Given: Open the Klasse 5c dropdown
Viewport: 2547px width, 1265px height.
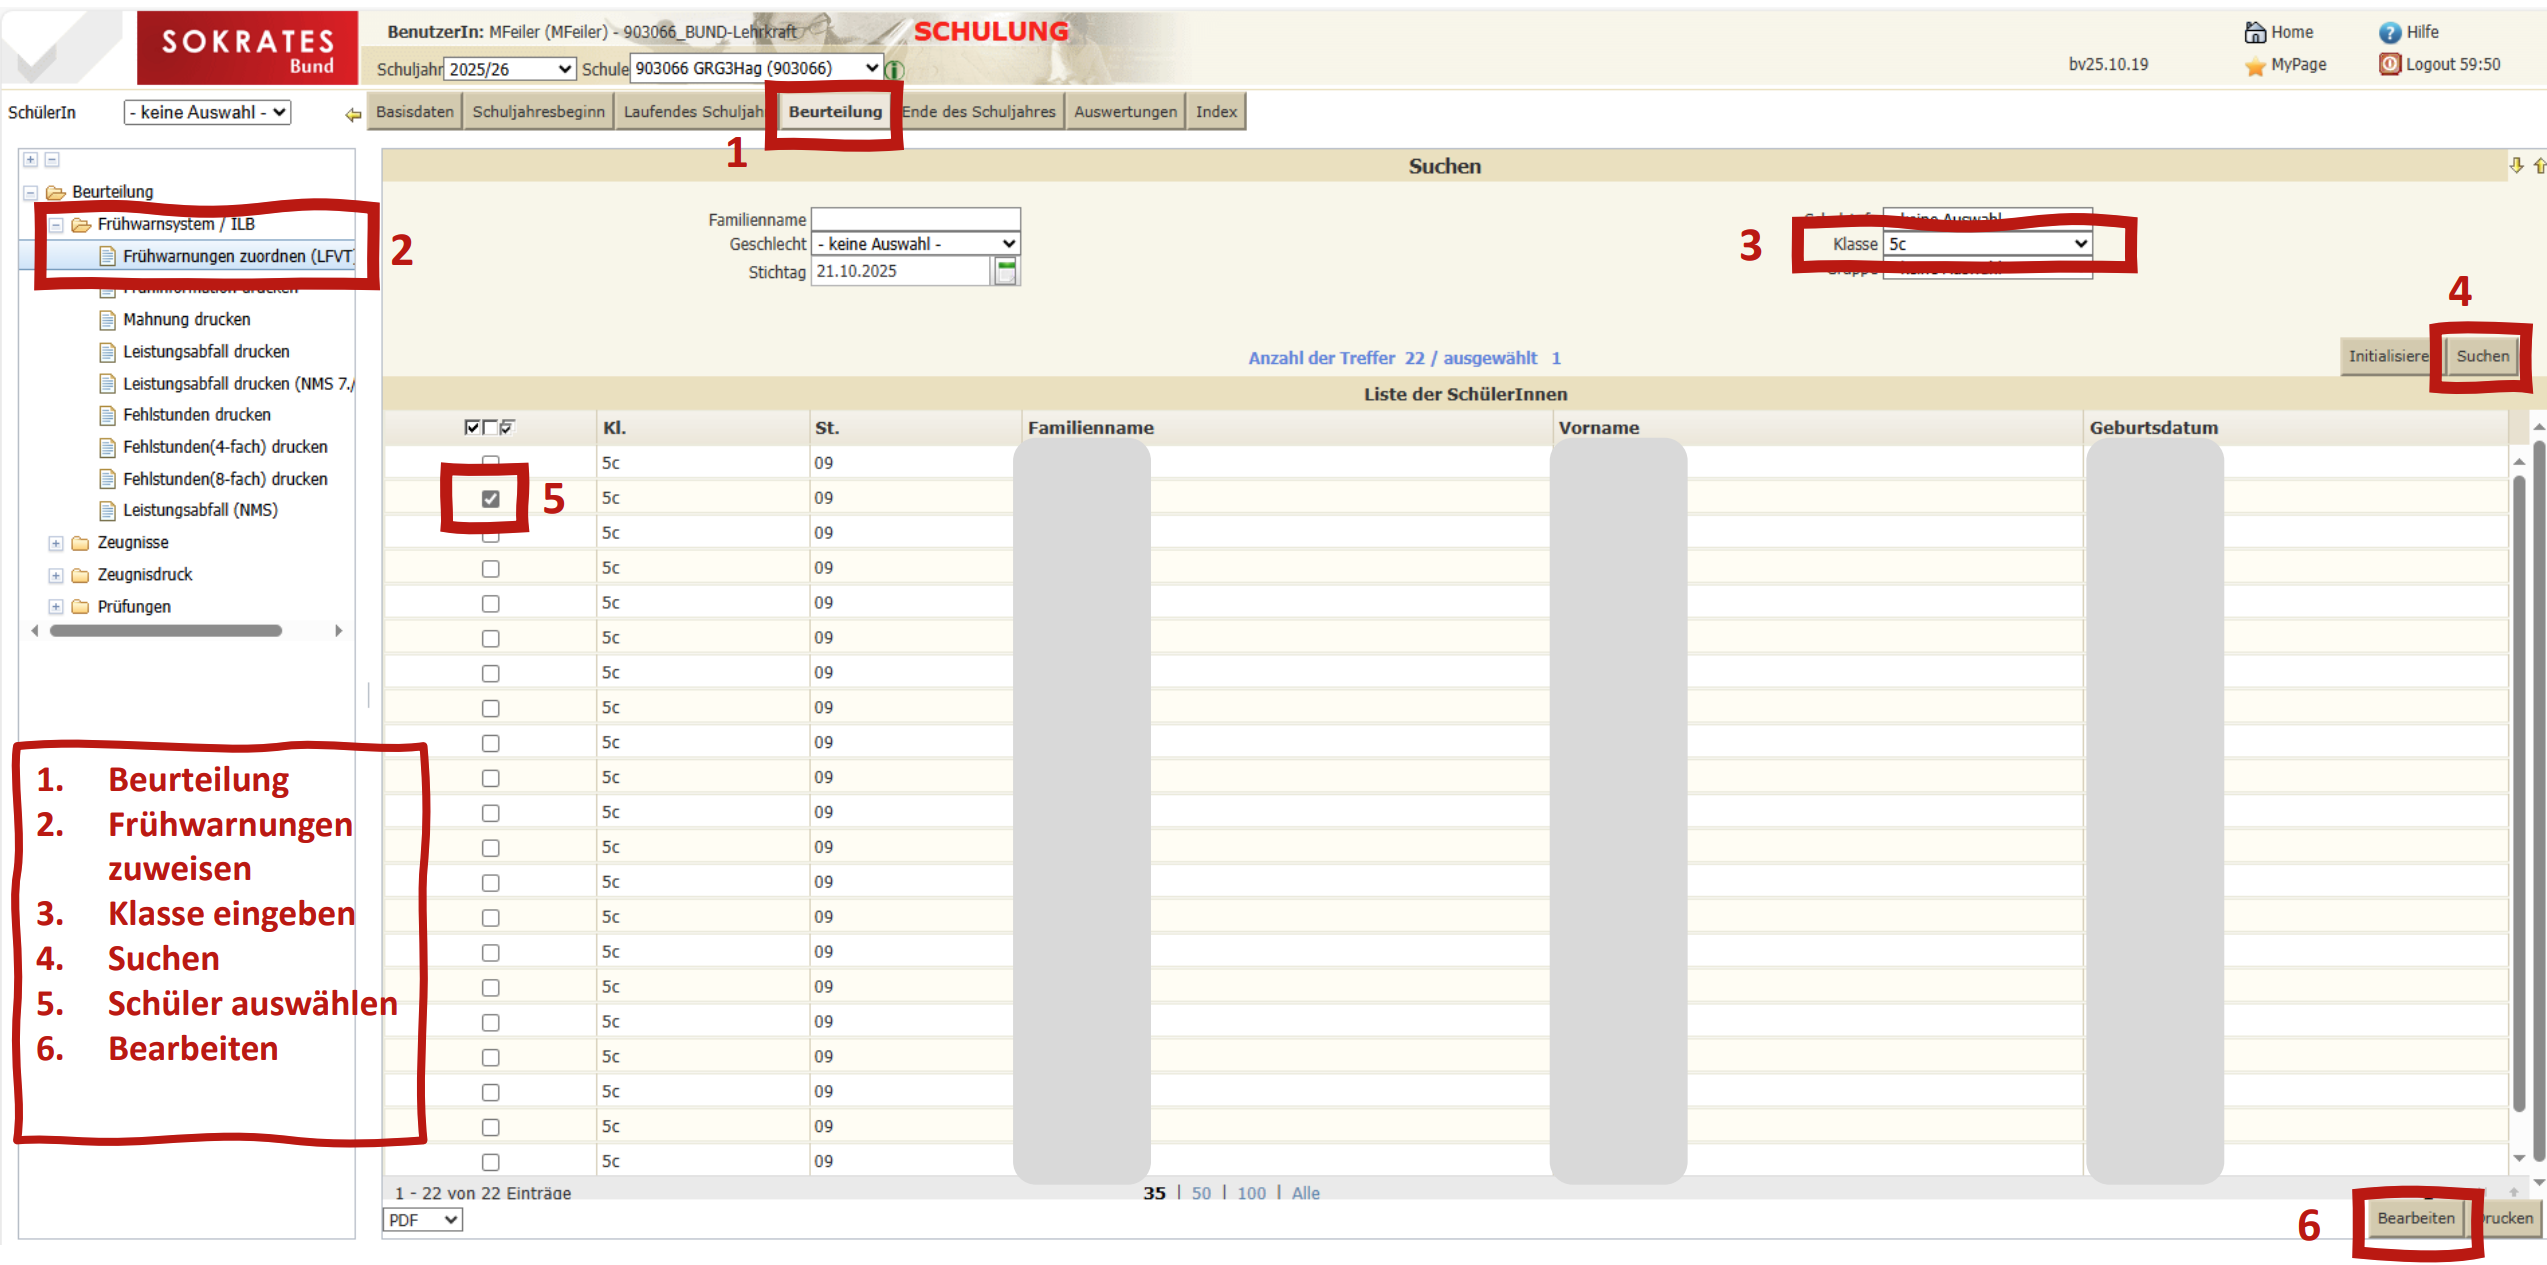Looking at the screenshot, I should click(1987, 244).
